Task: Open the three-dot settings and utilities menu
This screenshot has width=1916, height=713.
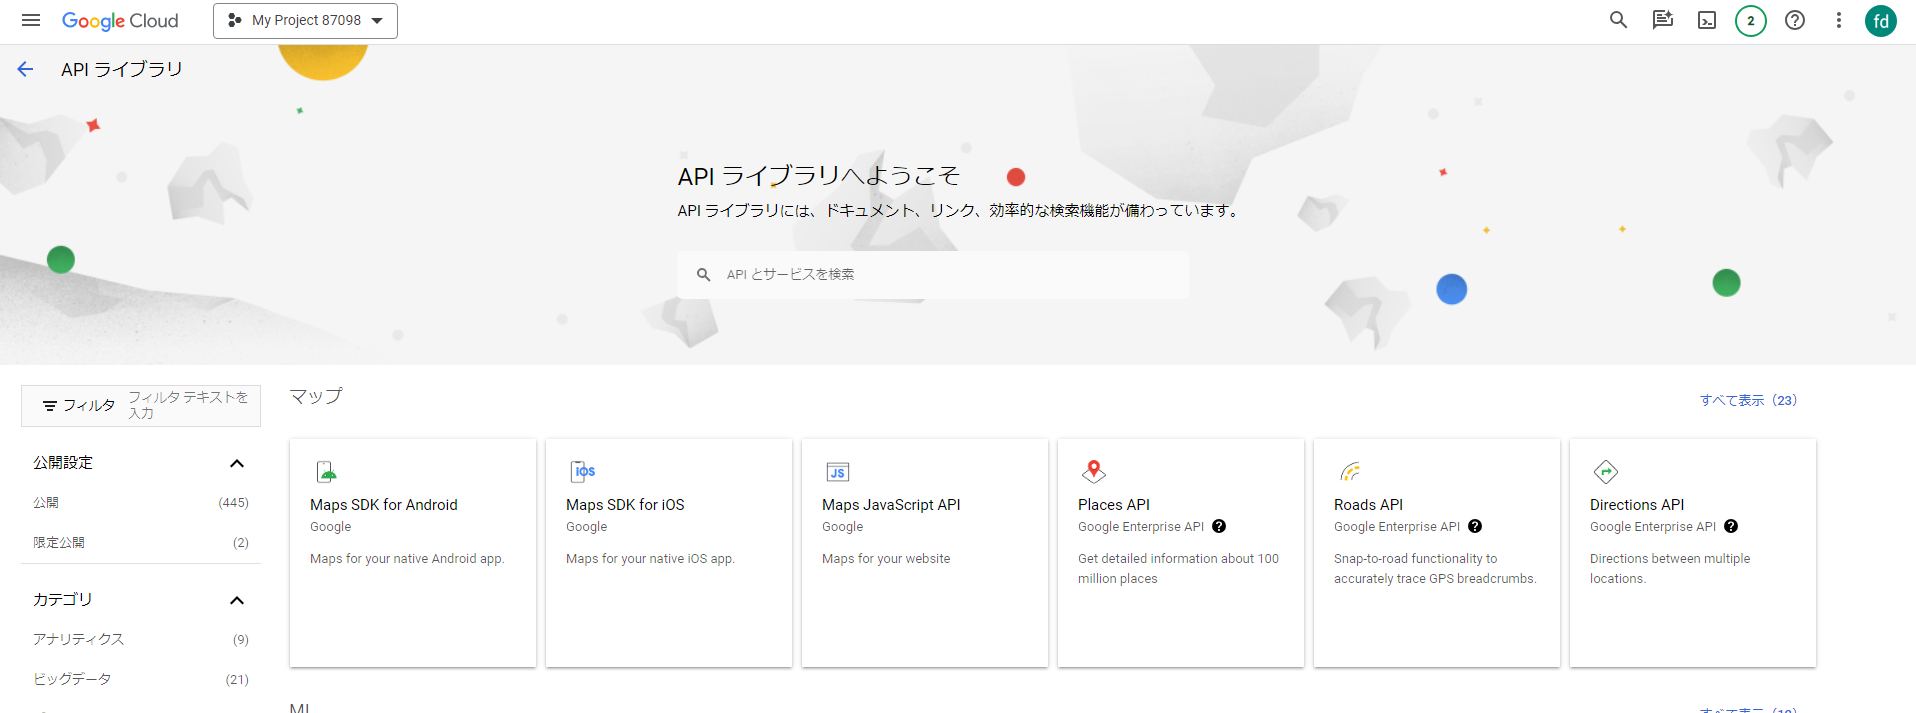Action: (1838, 20)
